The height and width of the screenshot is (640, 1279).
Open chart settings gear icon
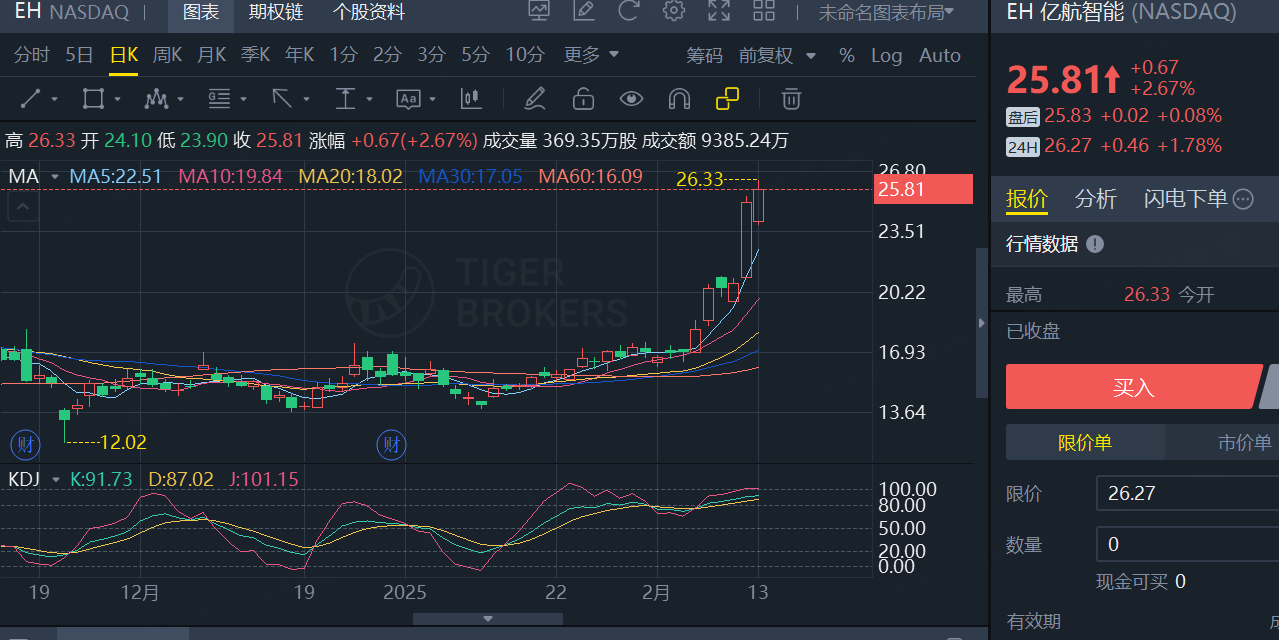tap(674, 12)
